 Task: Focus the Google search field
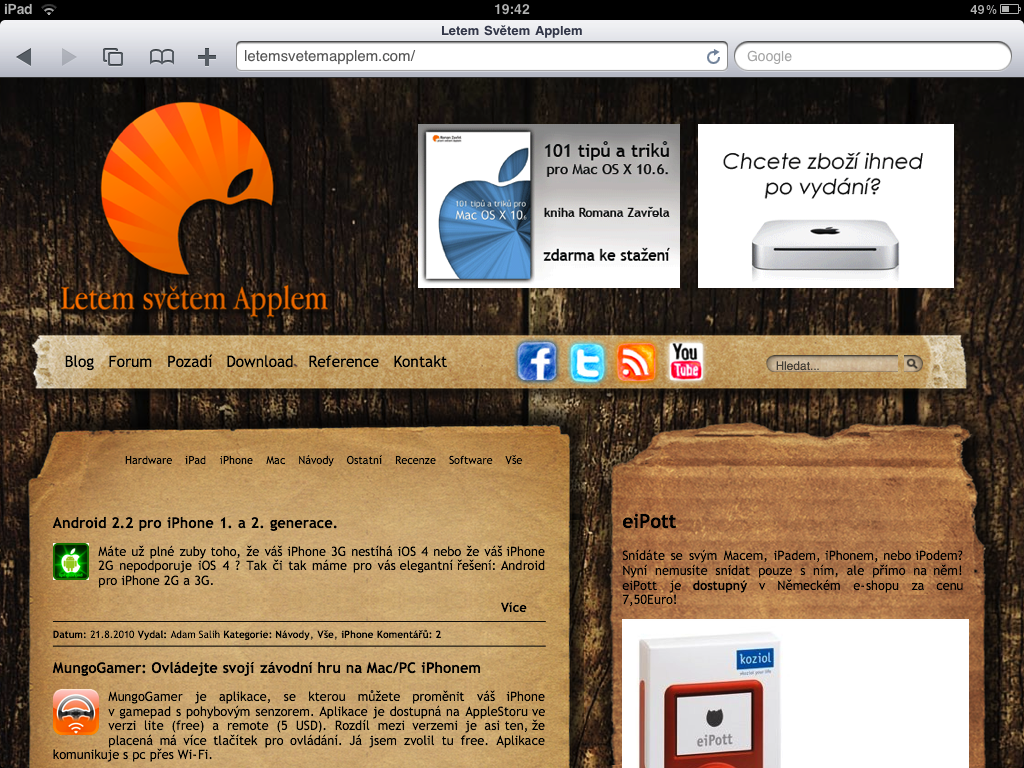pyautogui.click(x=873, y=56)
